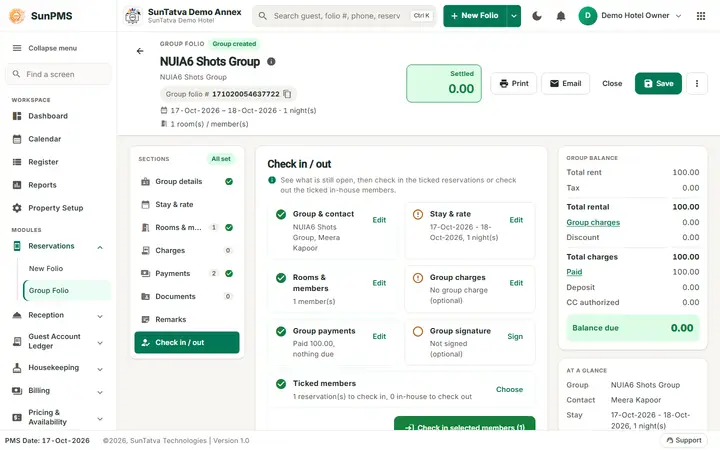Click the Close button

click(612, 84)
